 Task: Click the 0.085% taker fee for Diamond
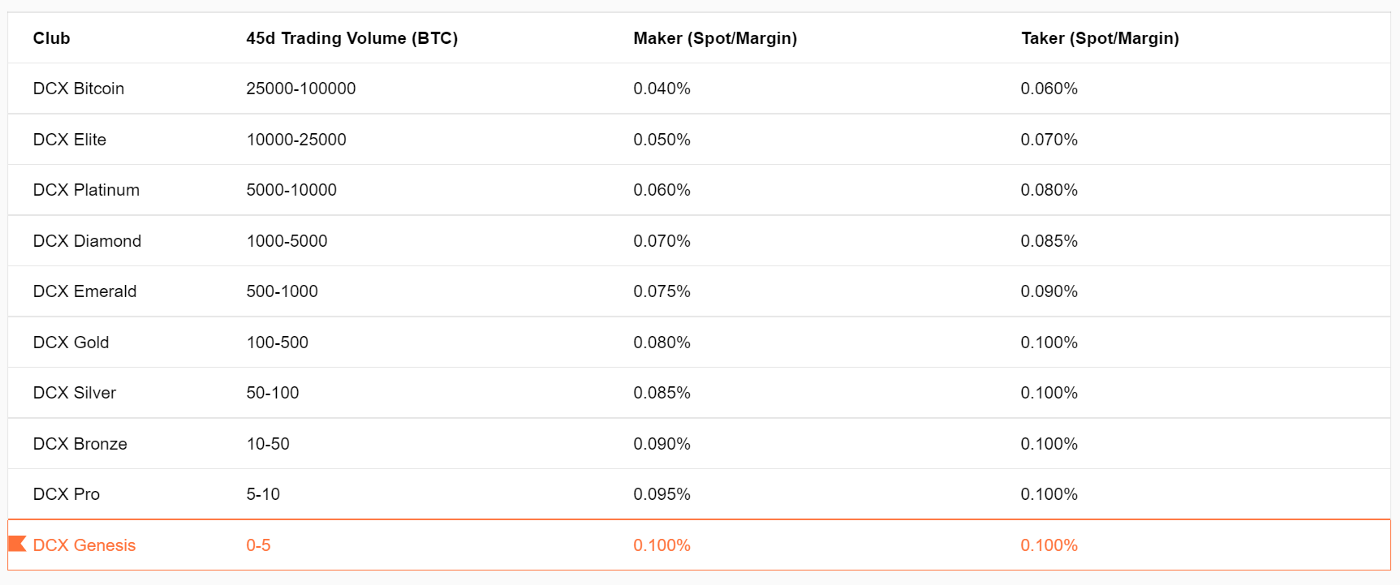pyautogui.click(x=1049, y=241)
